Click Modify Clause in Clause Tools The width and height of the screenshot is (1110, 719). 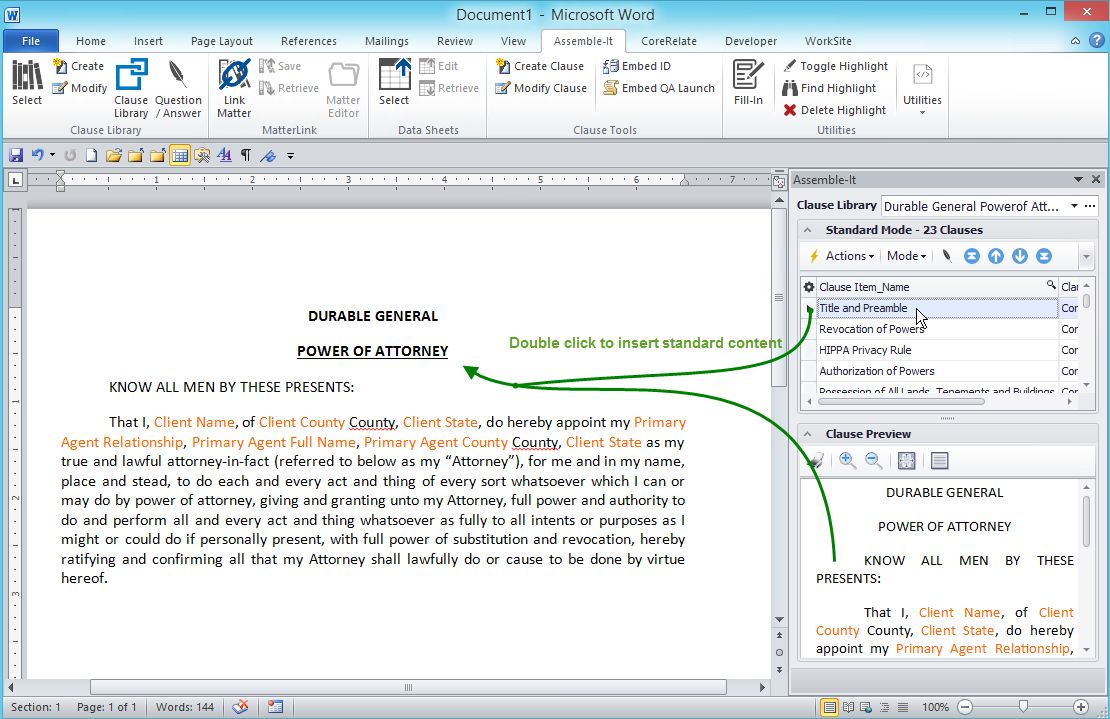coord(541,88)
